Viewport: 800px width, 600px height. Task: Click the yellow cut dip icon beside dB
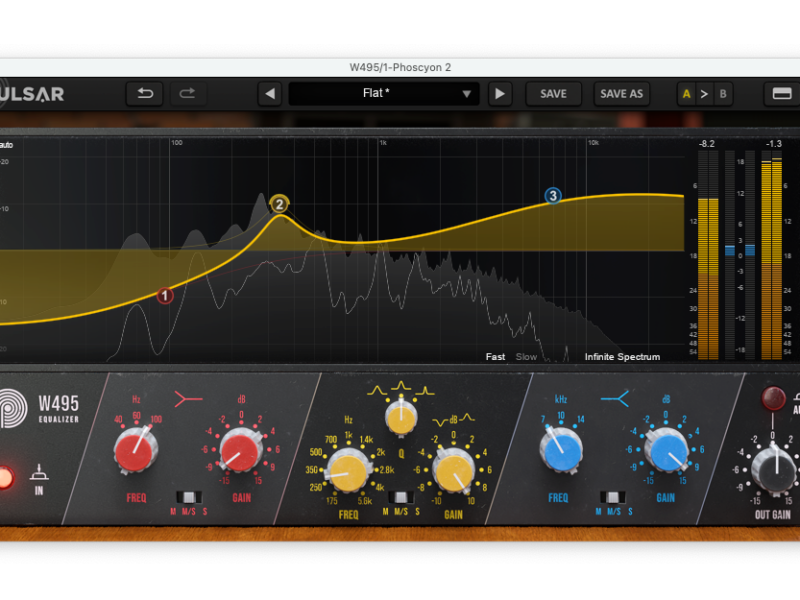tap(440, 422)
